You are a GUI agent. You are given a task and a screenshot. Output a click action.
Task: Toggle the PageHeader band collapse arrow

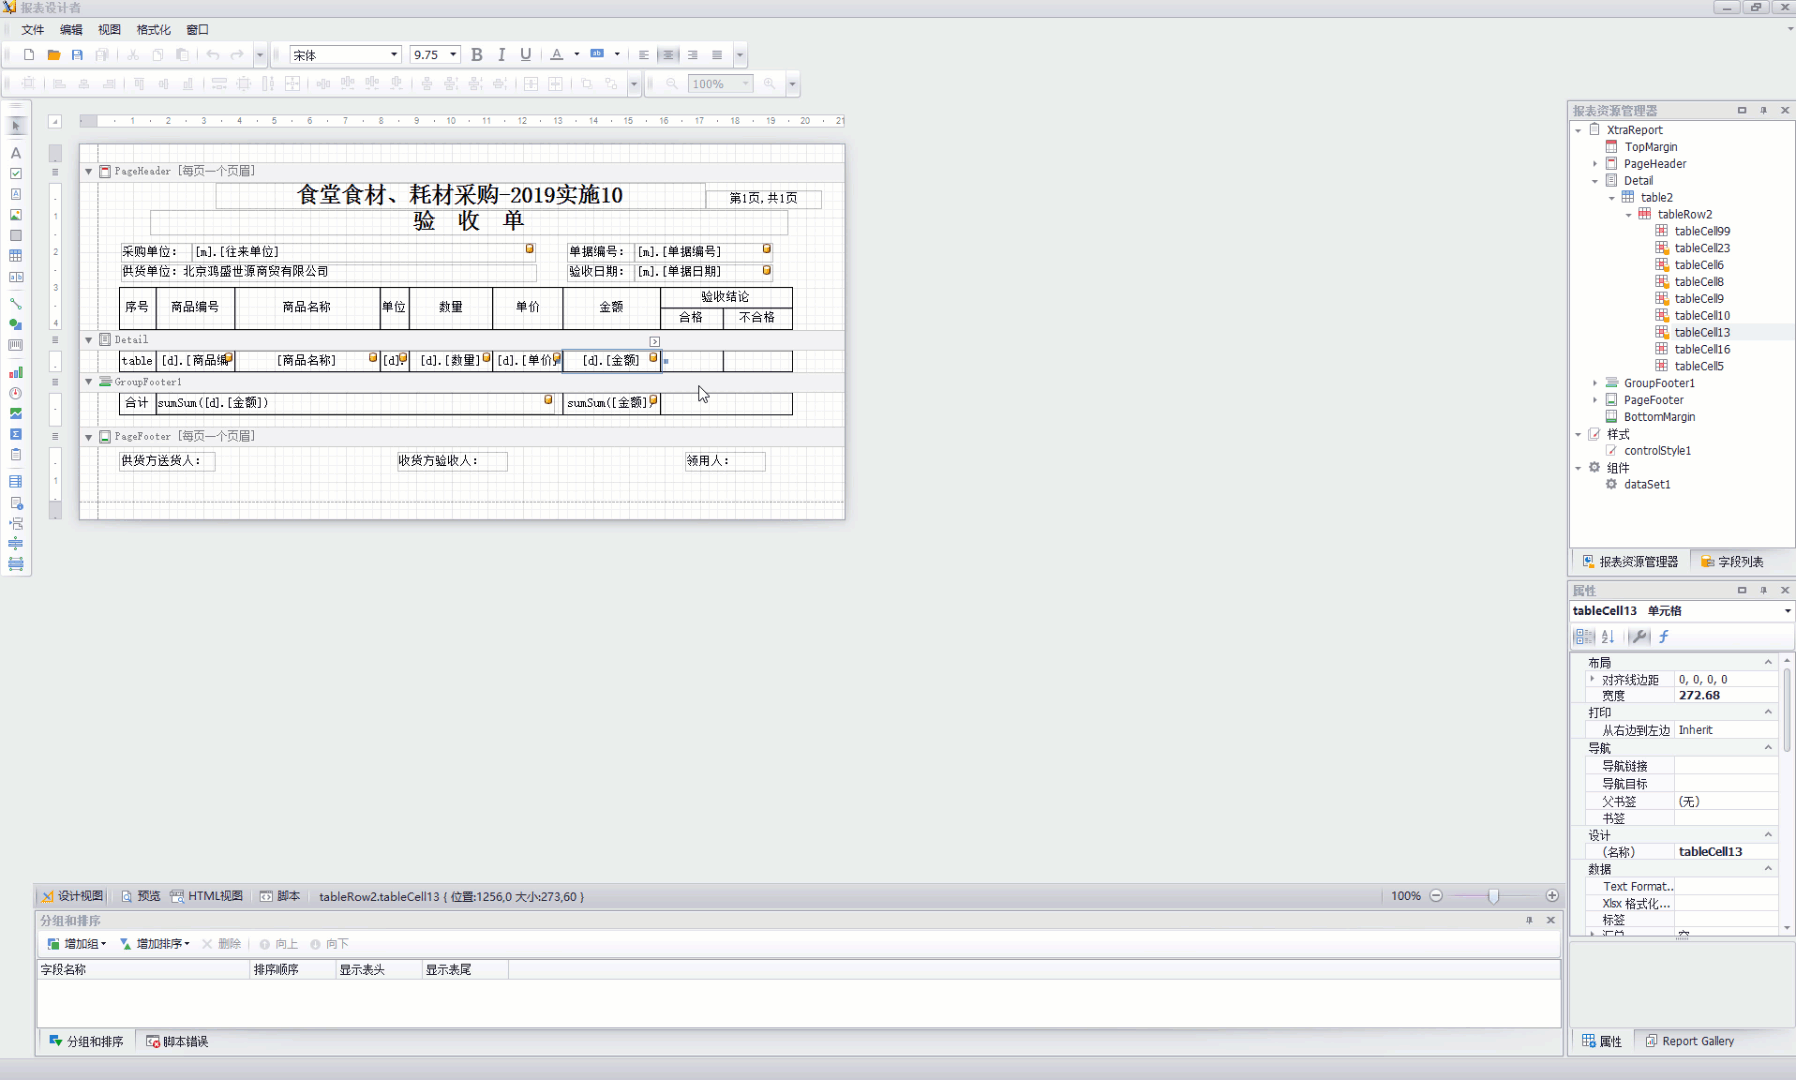click(89, 172)
